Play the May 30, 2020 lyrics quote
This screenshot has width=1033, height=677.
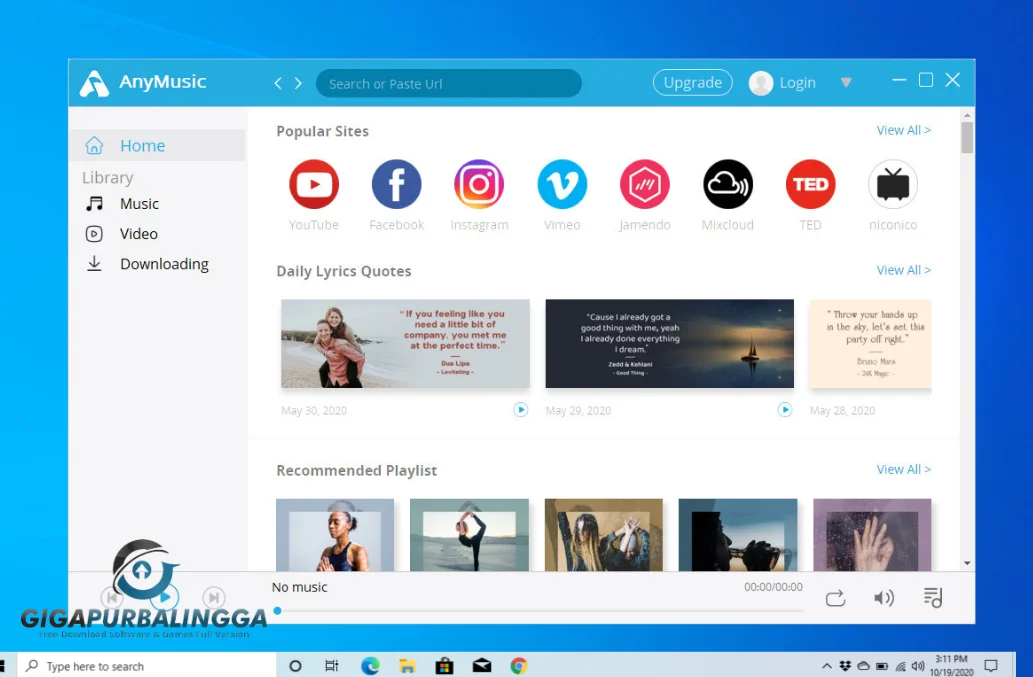click(520, 410)
